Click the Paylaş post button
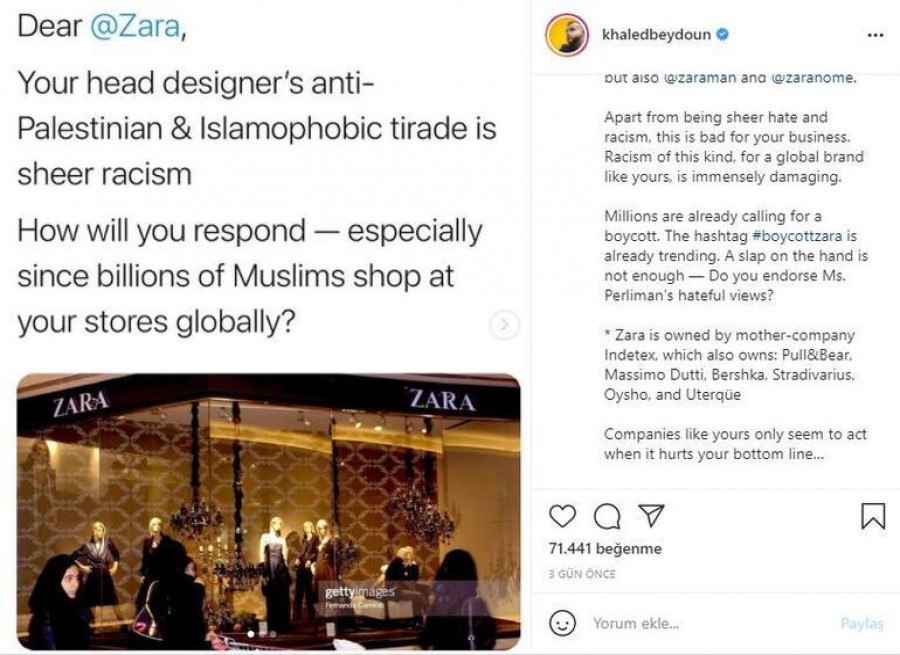This screenshot has width=900, height=655. [861, 623]
